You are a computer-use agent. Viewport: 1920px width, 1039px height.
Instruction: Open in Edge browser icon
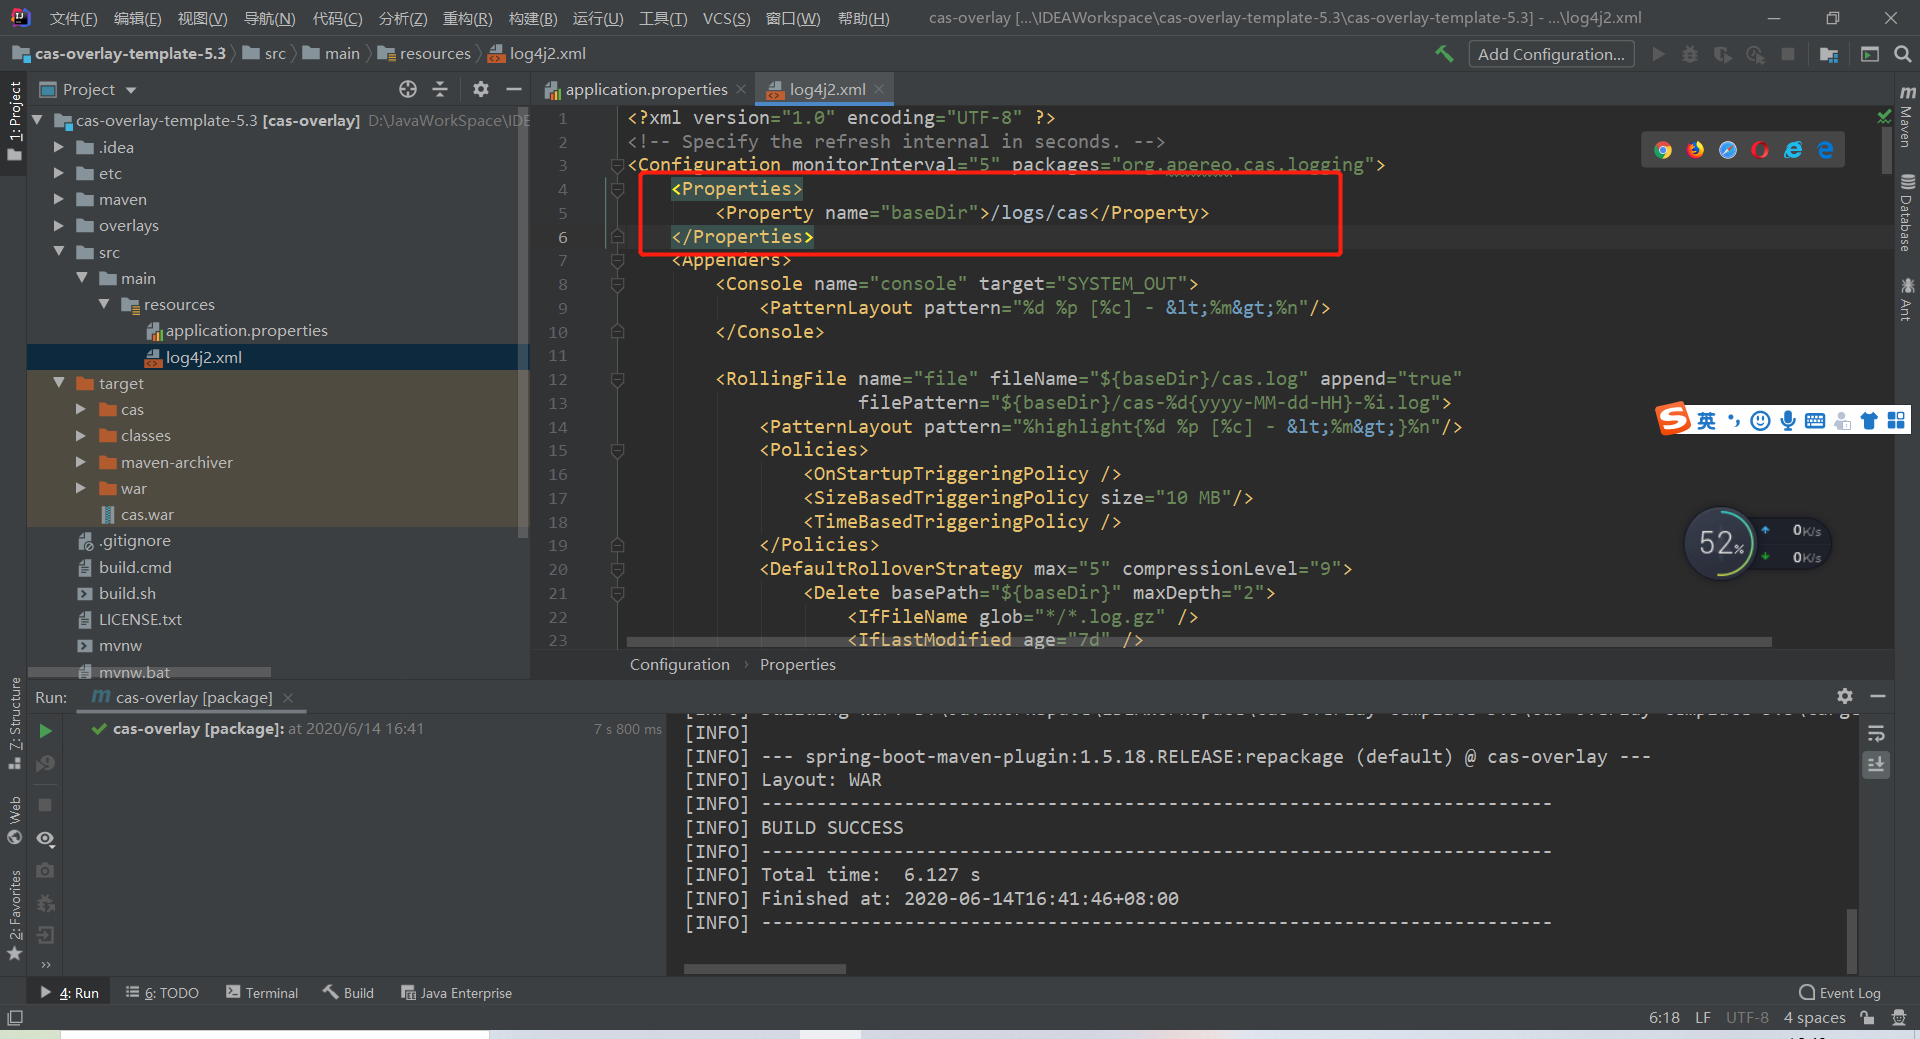click(1826, 150)
